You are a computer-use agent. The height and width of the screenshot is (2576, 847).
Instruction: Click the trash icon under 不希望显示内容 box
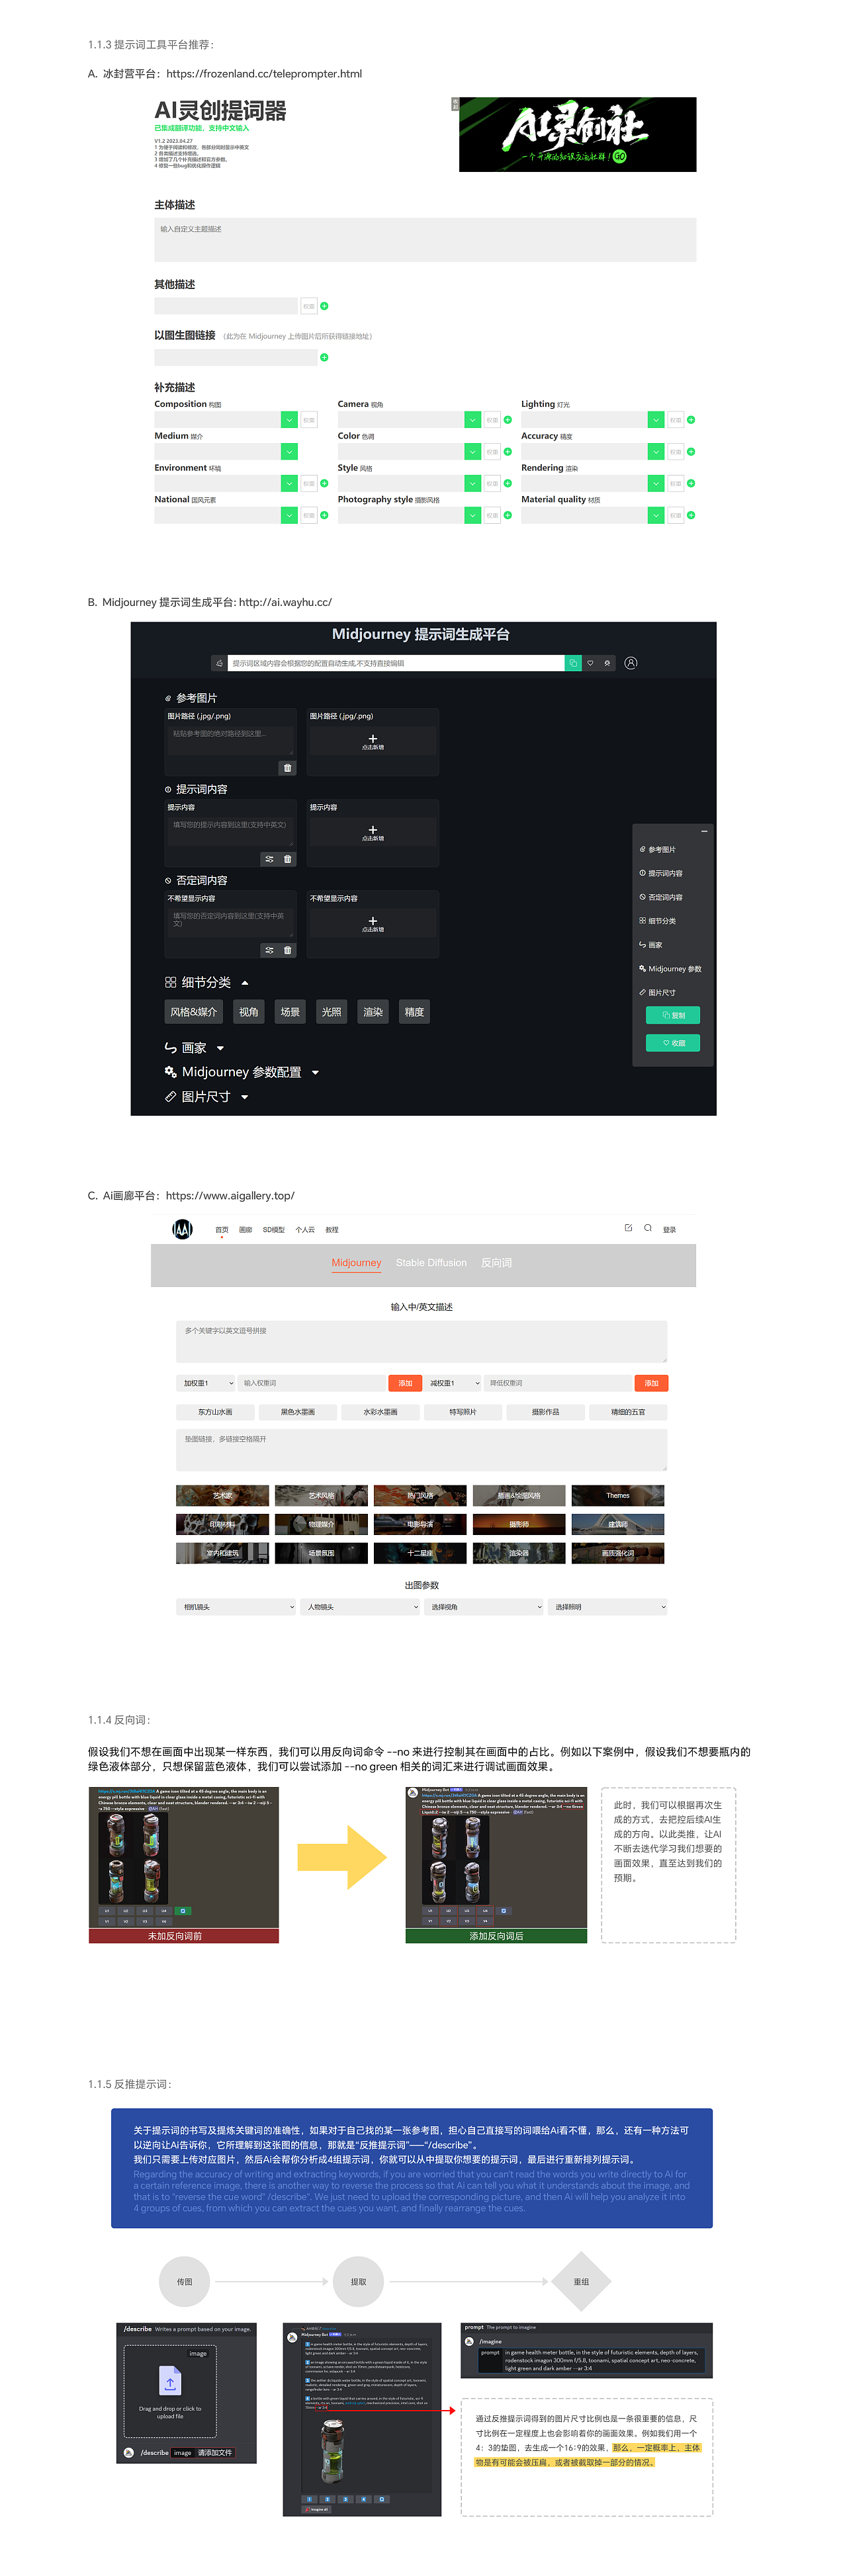[287, 950]
